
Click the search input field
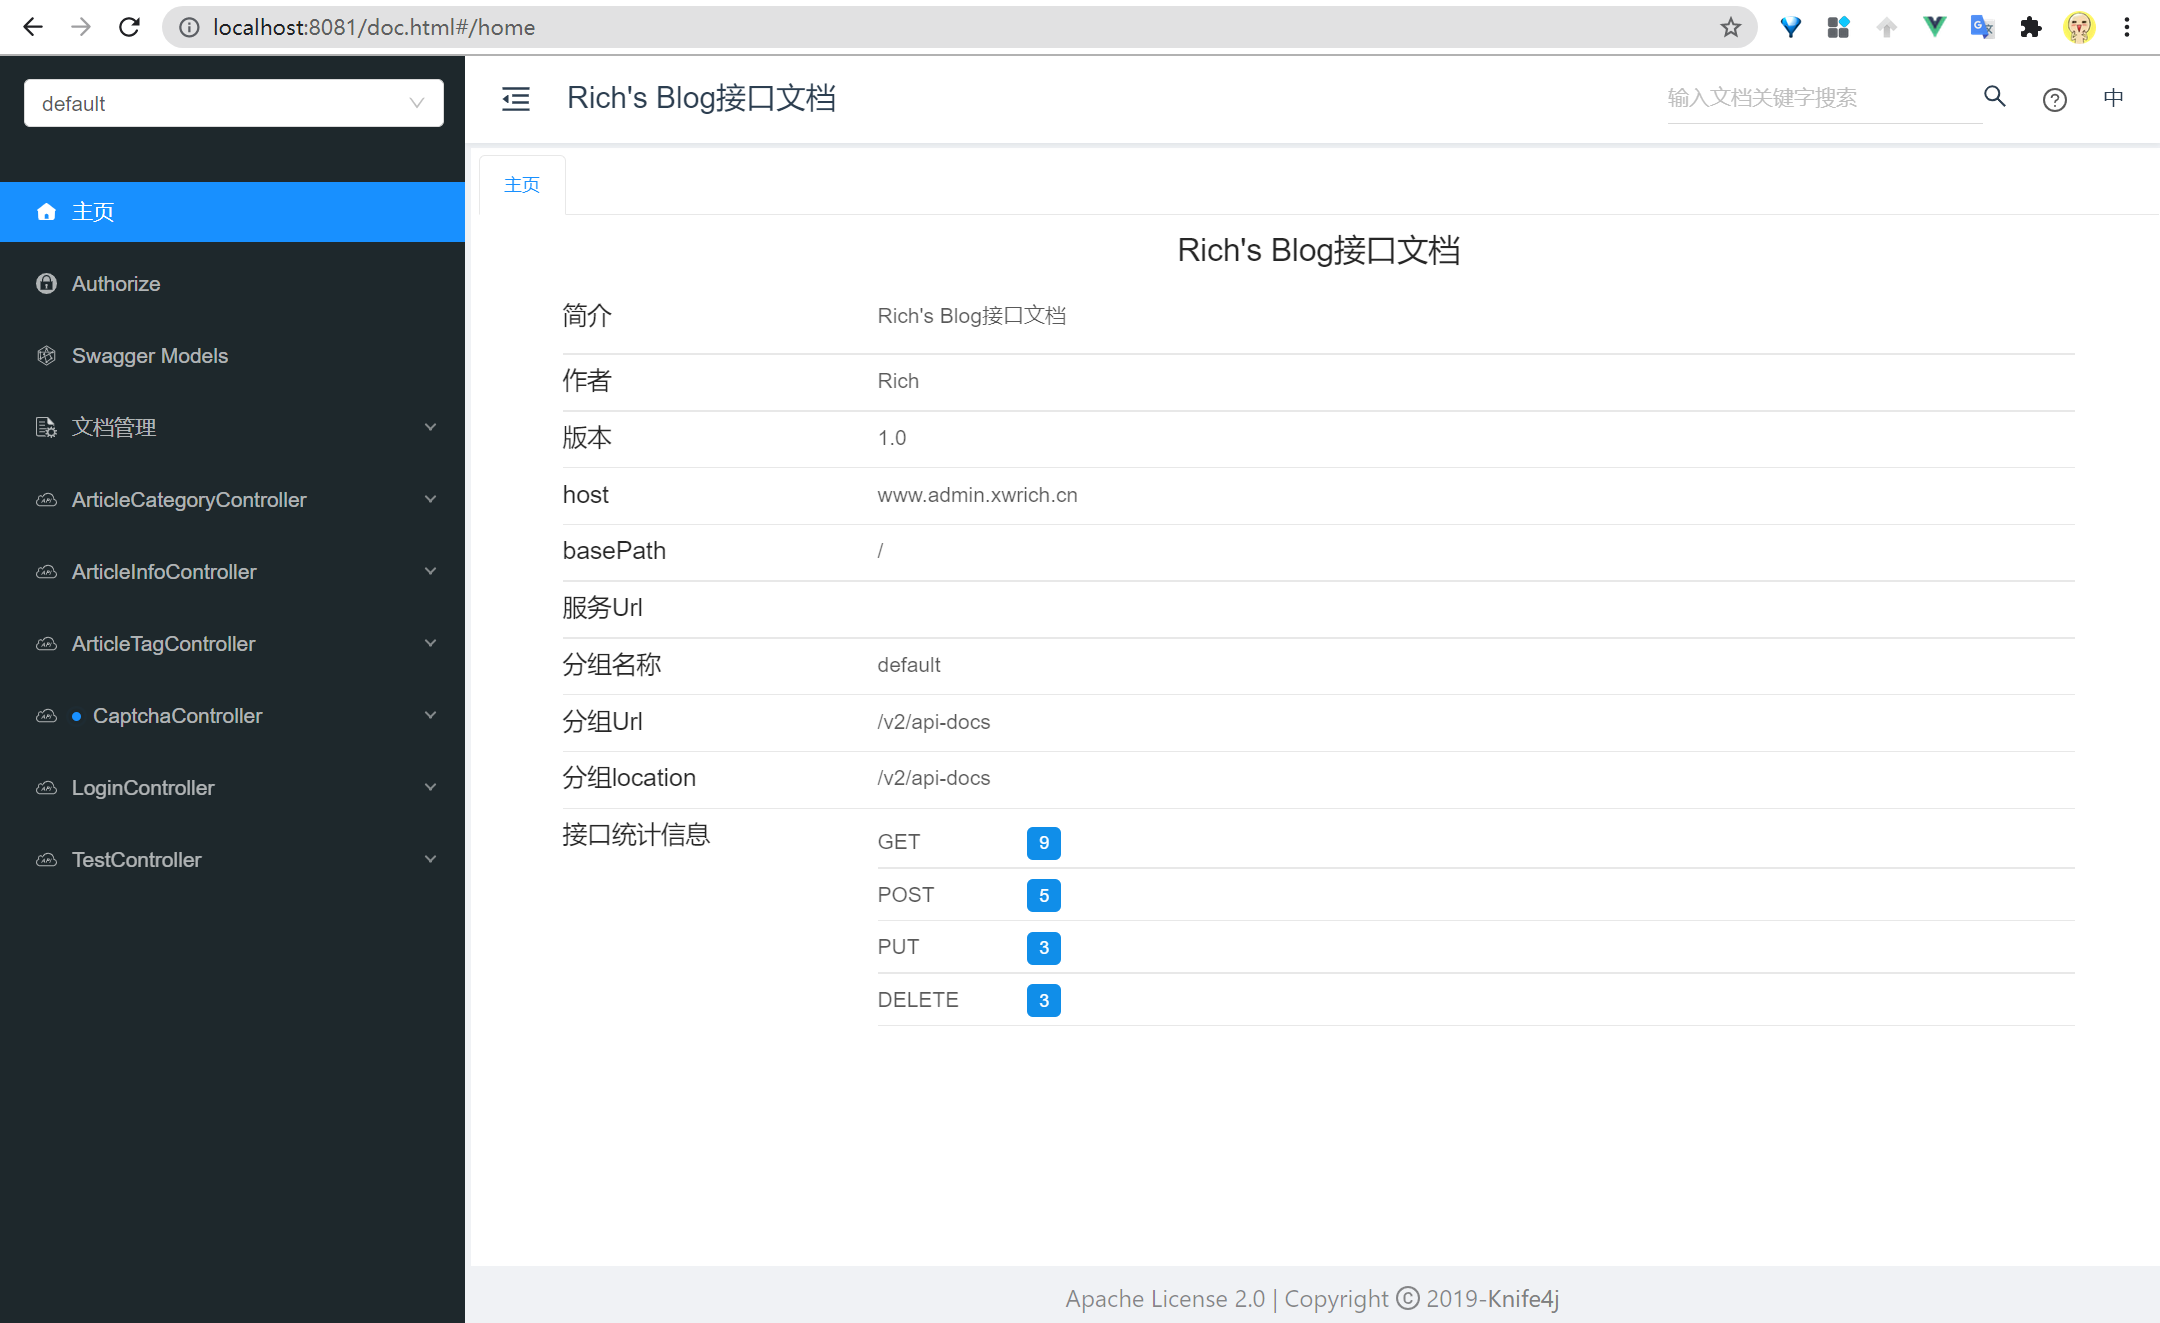click(x=1816, y=97)
